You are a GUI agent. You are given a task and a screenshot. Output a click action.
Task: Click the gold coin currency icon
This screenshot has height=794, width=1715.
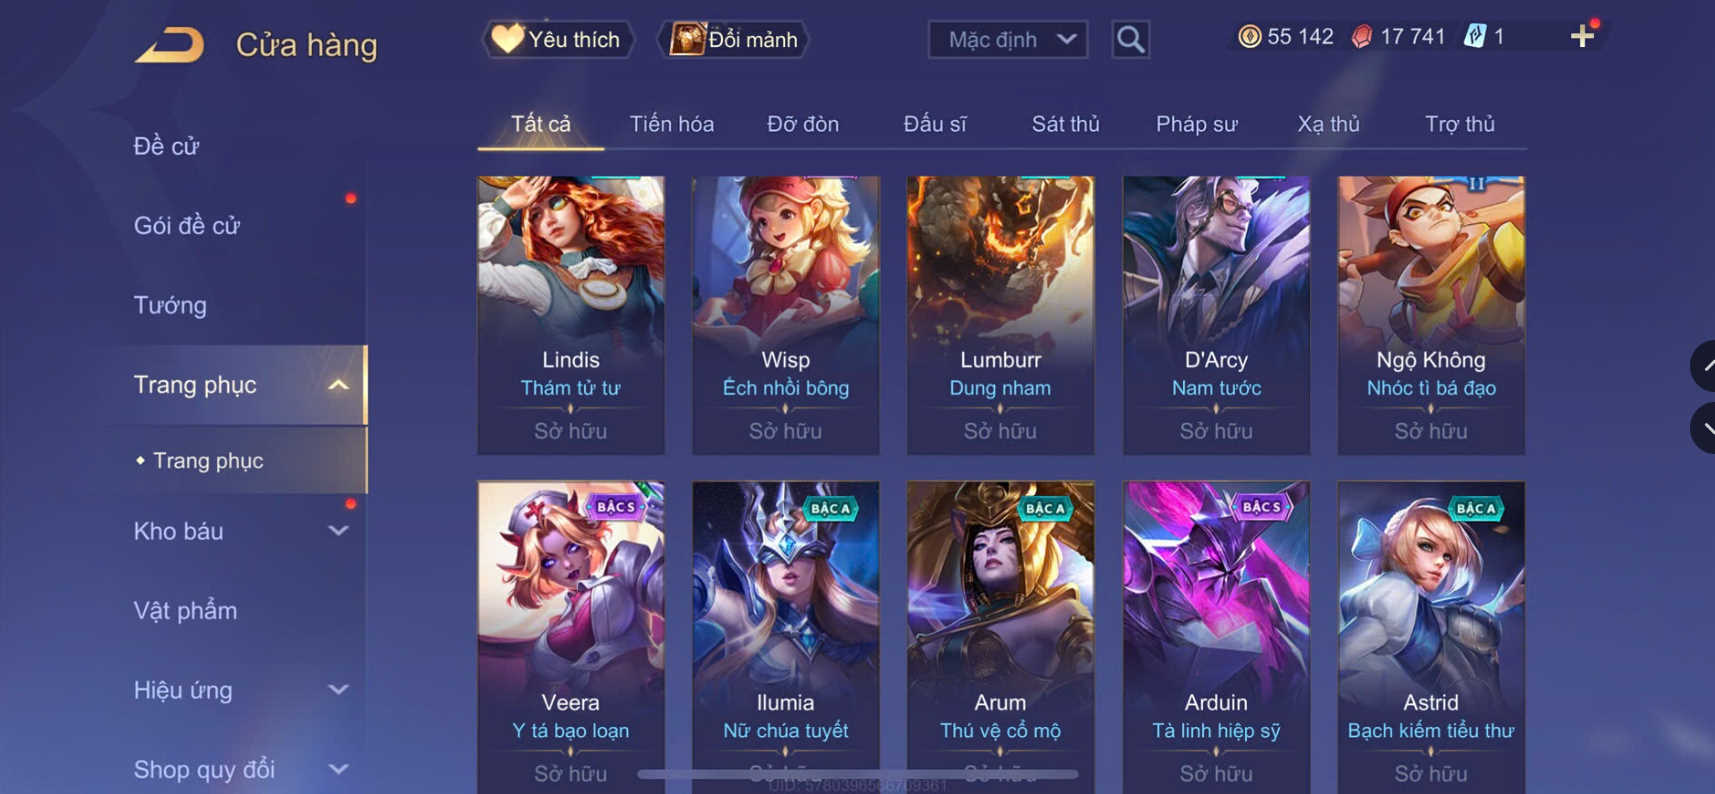pos(1249,37)
